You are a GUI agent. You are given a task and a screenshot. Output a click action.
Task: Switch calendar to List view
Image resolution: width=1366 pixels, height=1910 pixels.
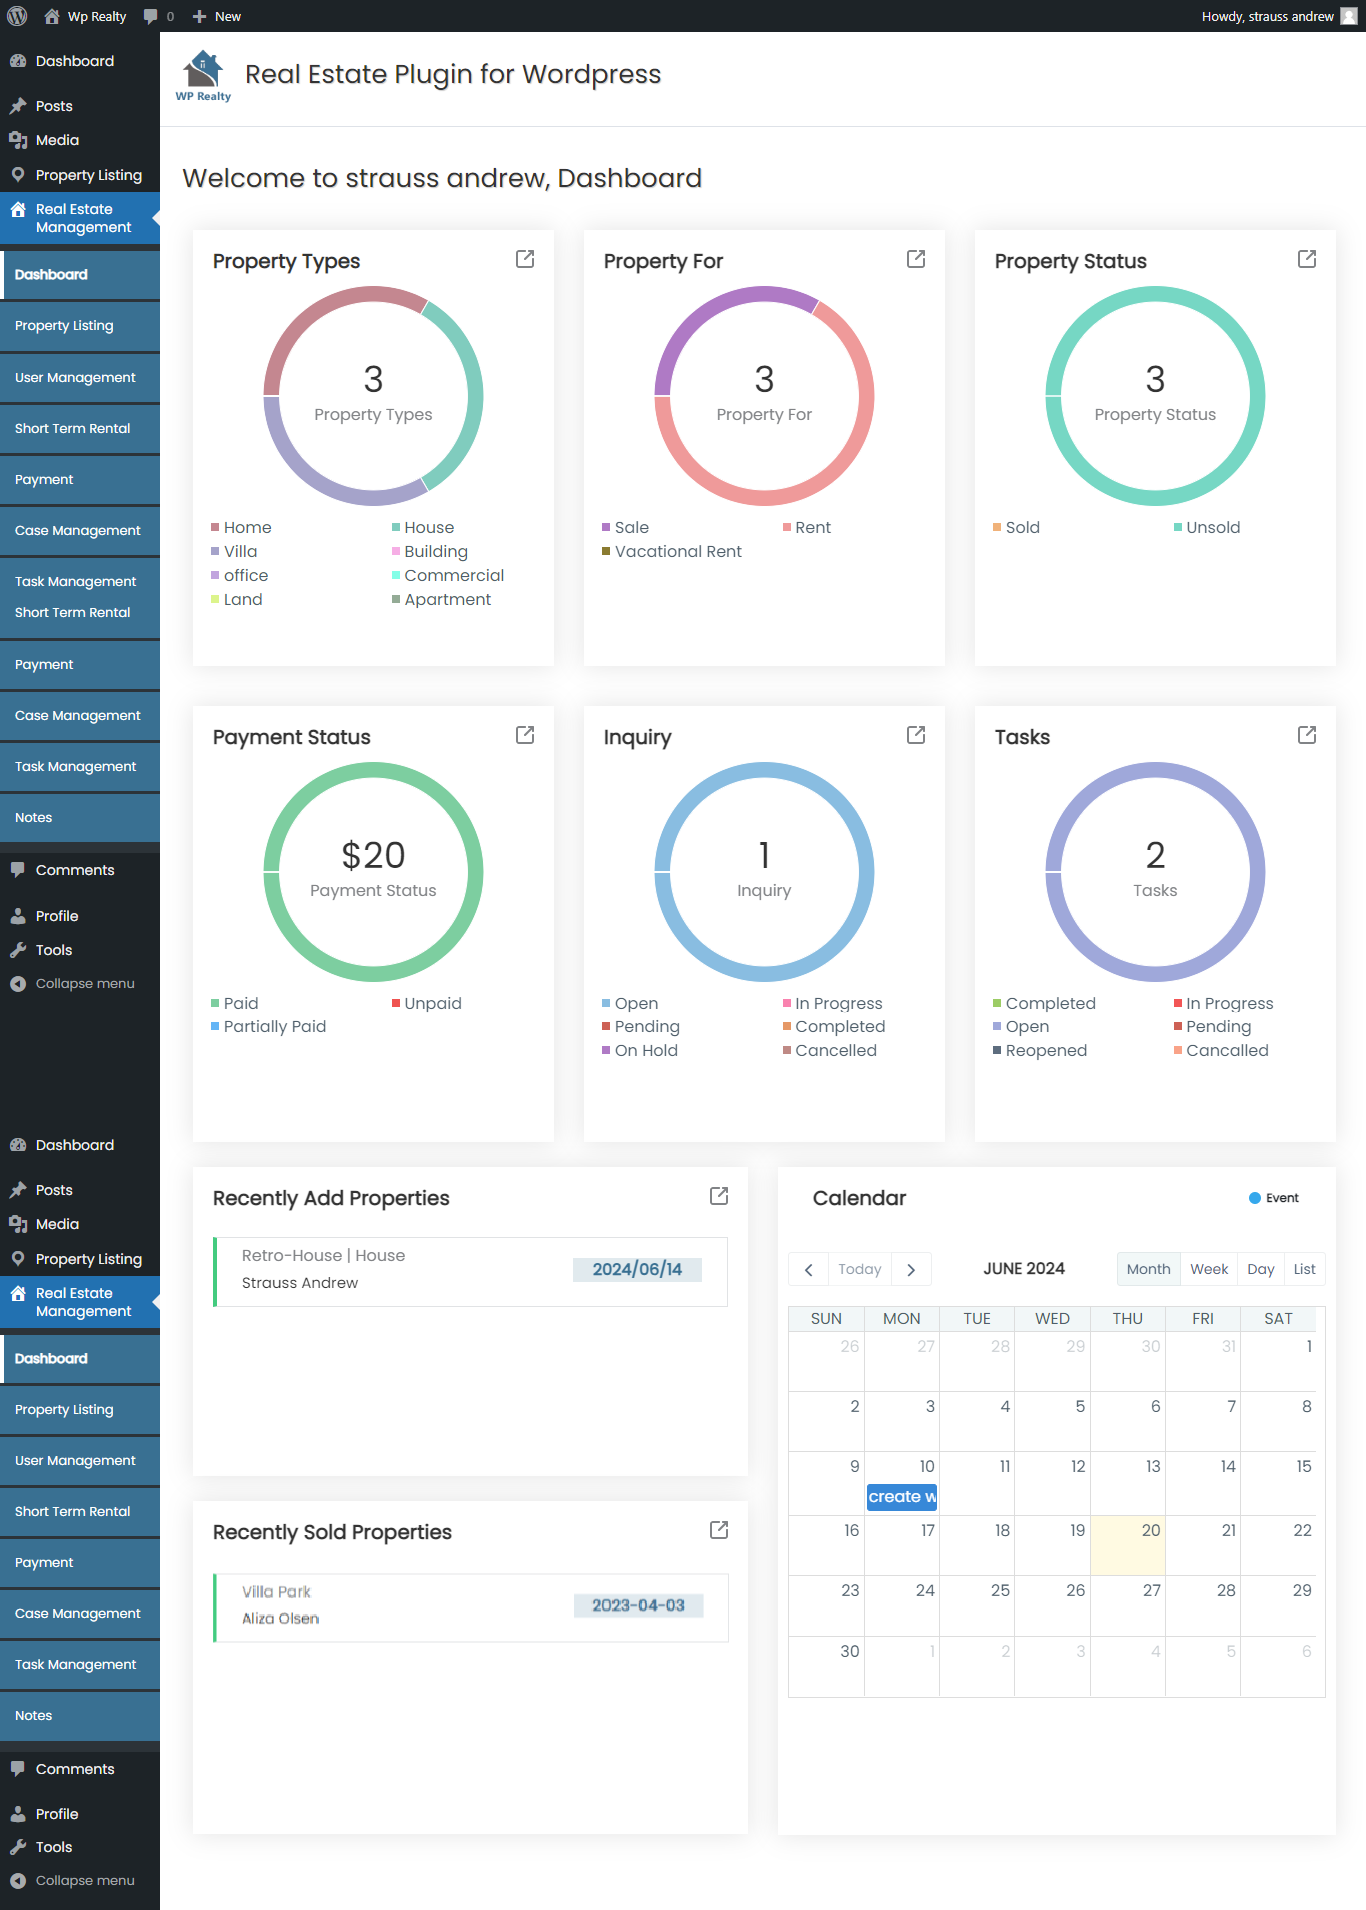point(1304,1269)
